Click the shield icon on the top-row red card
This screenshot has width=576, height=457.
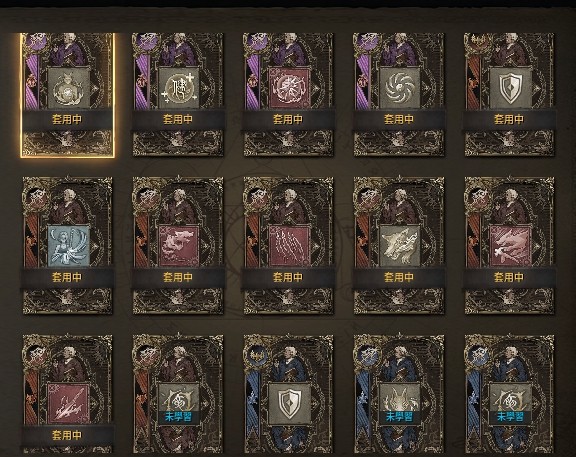click(510, 88)
